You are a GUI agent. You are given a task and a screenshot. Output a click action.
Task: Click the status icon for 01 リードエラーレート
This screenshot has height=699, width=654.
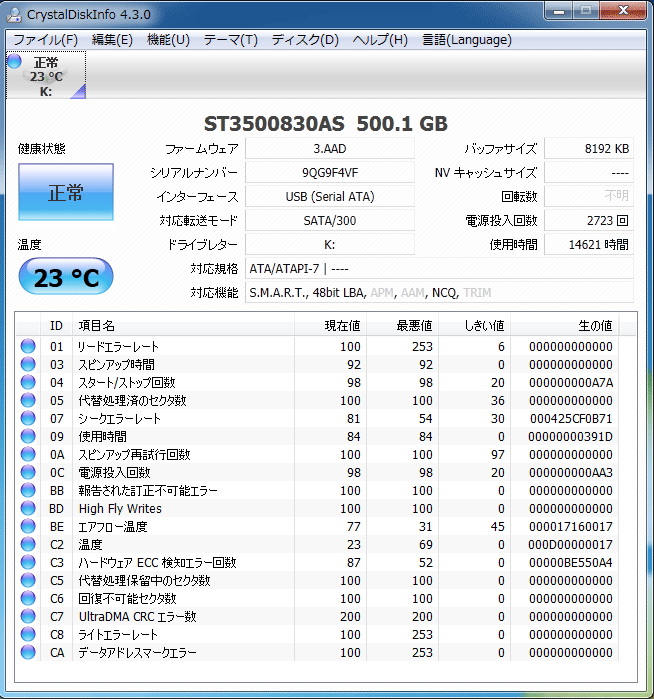[28, 346]
